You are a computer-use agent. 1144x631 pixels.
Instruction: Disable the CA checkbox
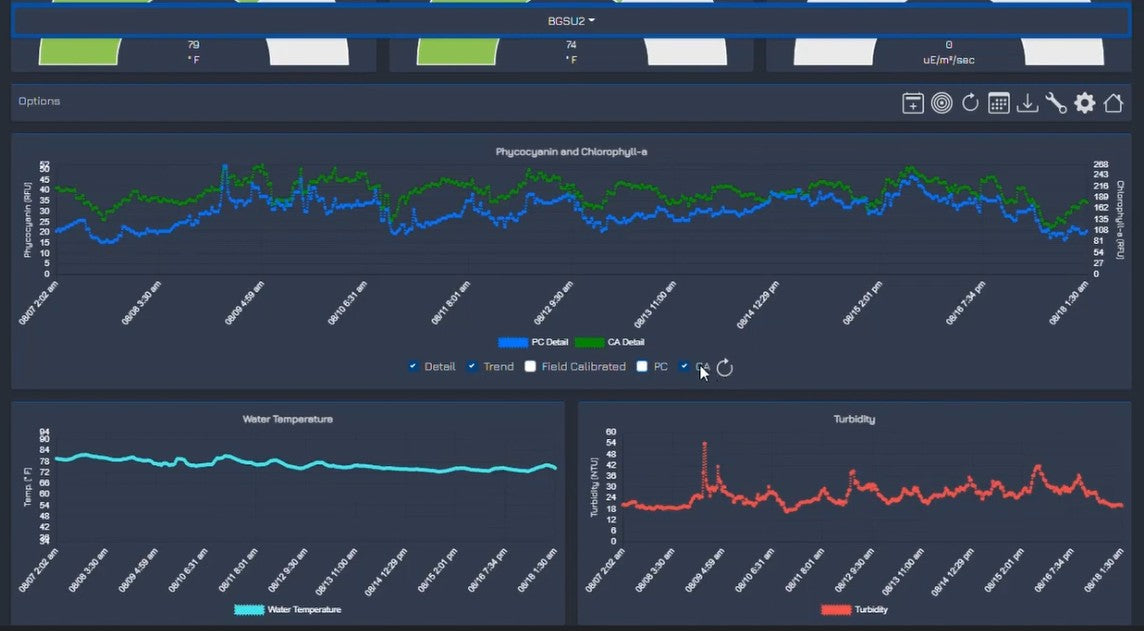tap(684, 367)
